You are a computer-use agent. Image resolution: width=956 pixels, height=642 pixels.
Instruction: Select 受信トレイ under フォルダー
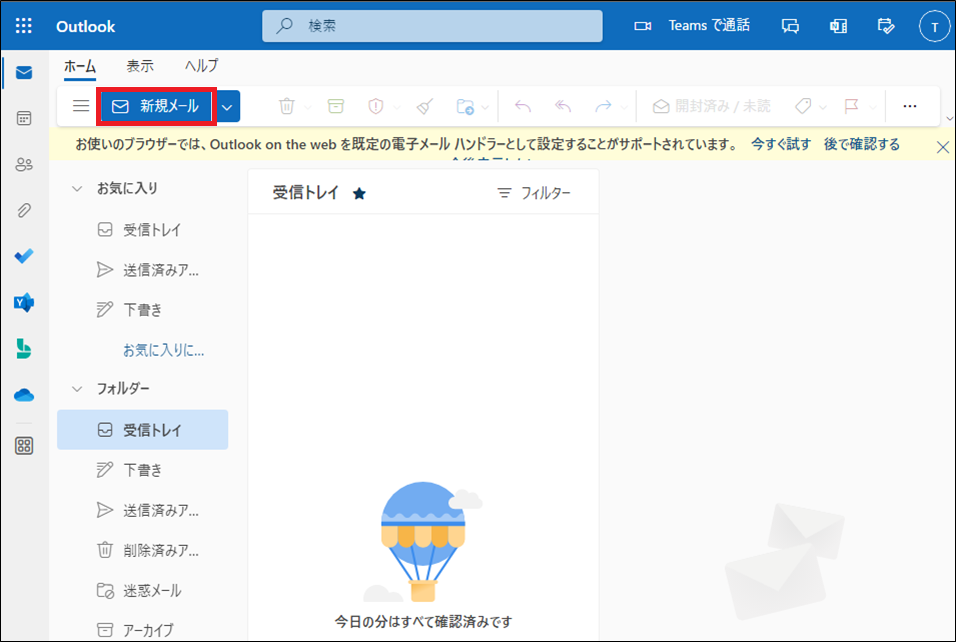pos(143,430)
